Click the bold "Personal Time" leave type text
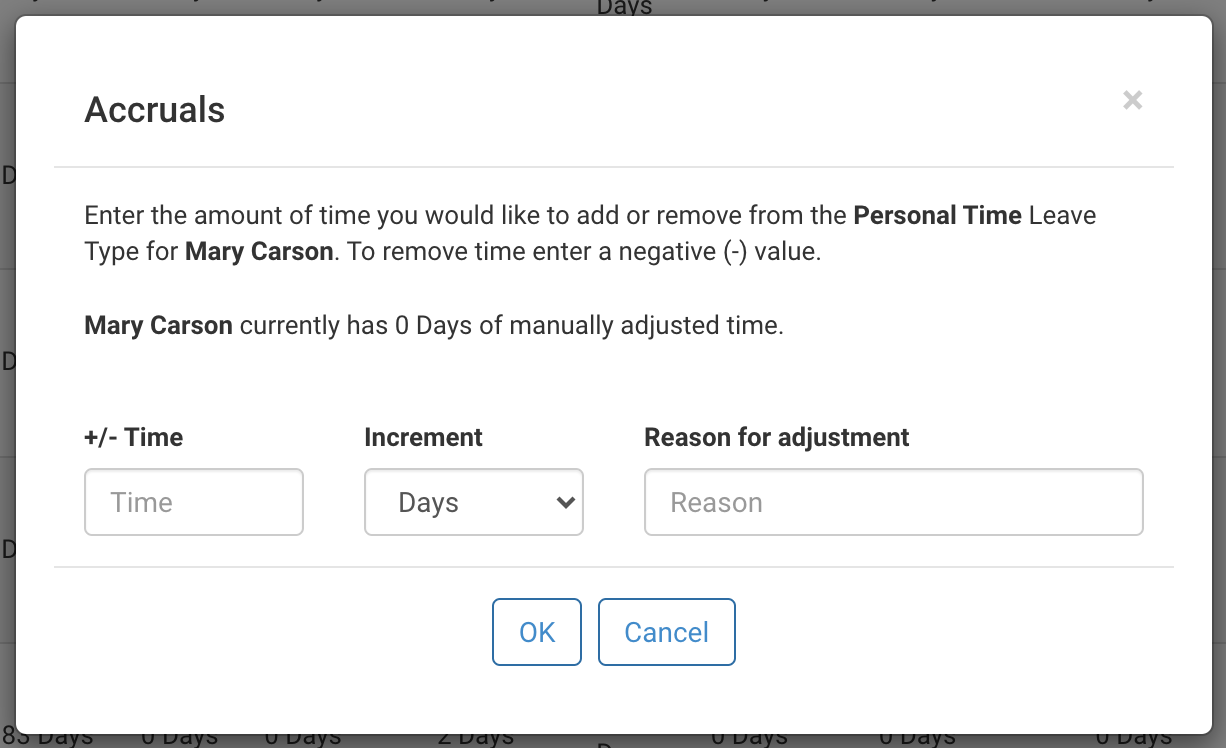This screenshot has height=748, width=1226. [937, 215]
